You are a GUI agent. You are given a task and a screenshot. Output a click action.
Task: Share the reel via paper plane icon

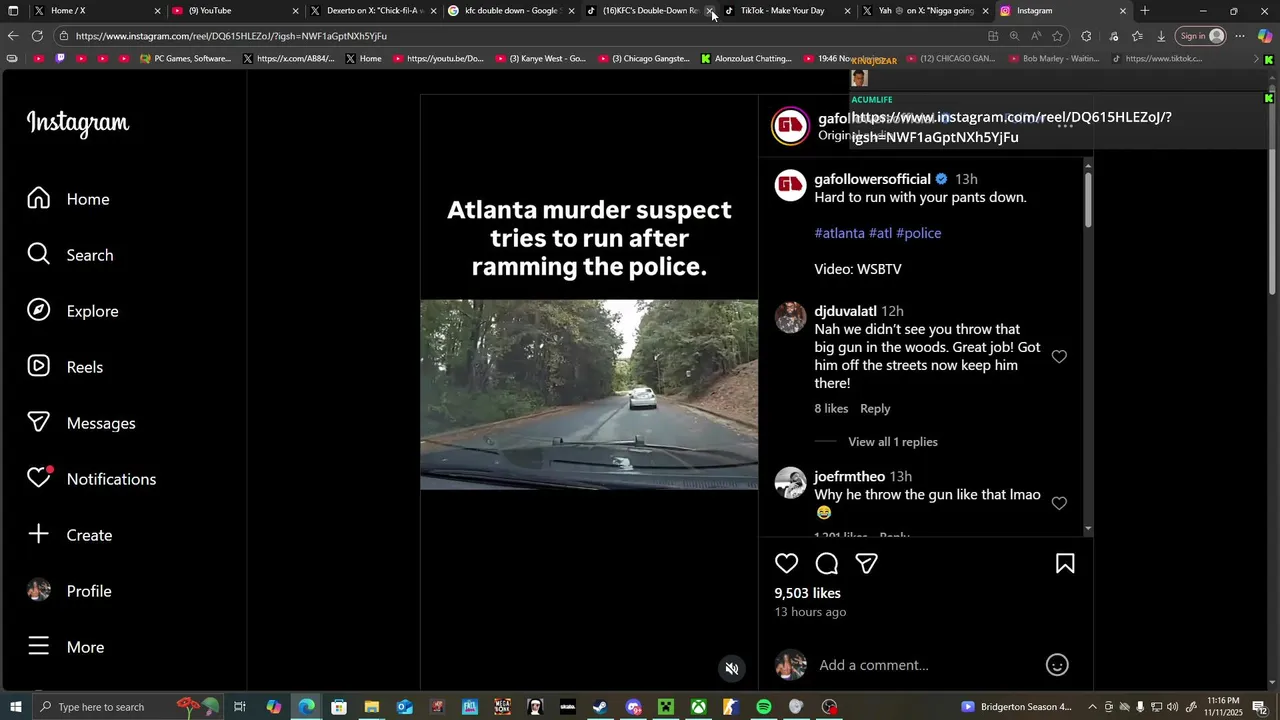point(867,564)
